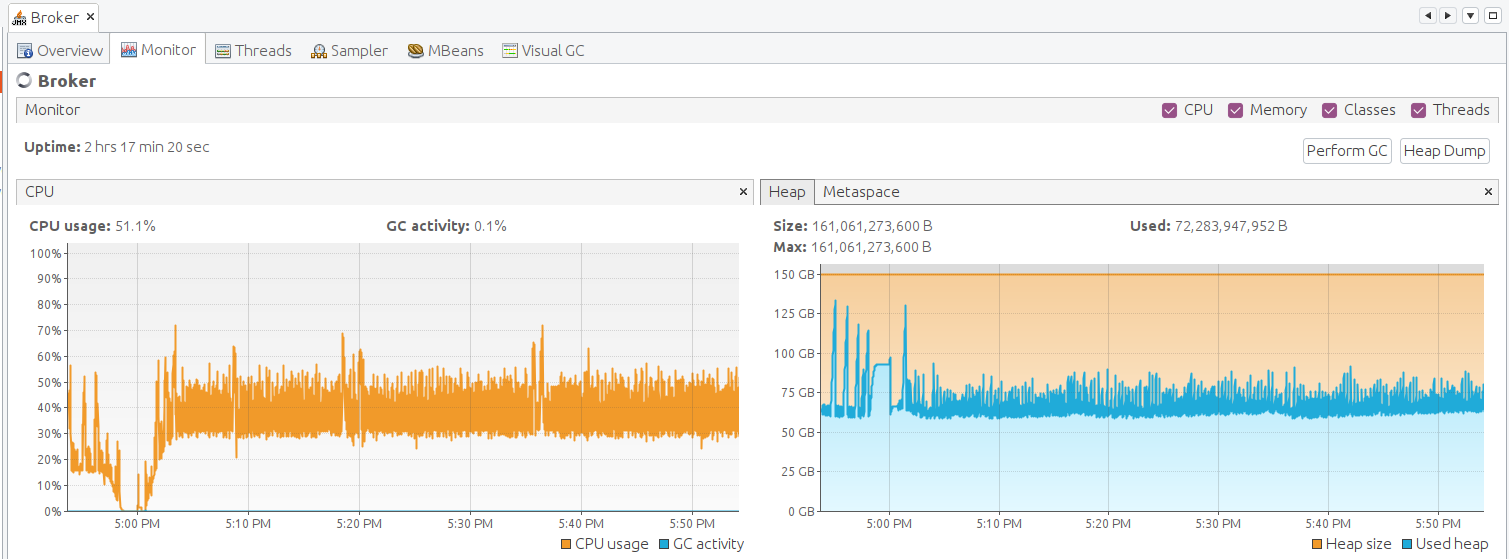Click the scroll tabs left arrow
The width and height of the screenshot is (1509, 559).
(1427, 16)
